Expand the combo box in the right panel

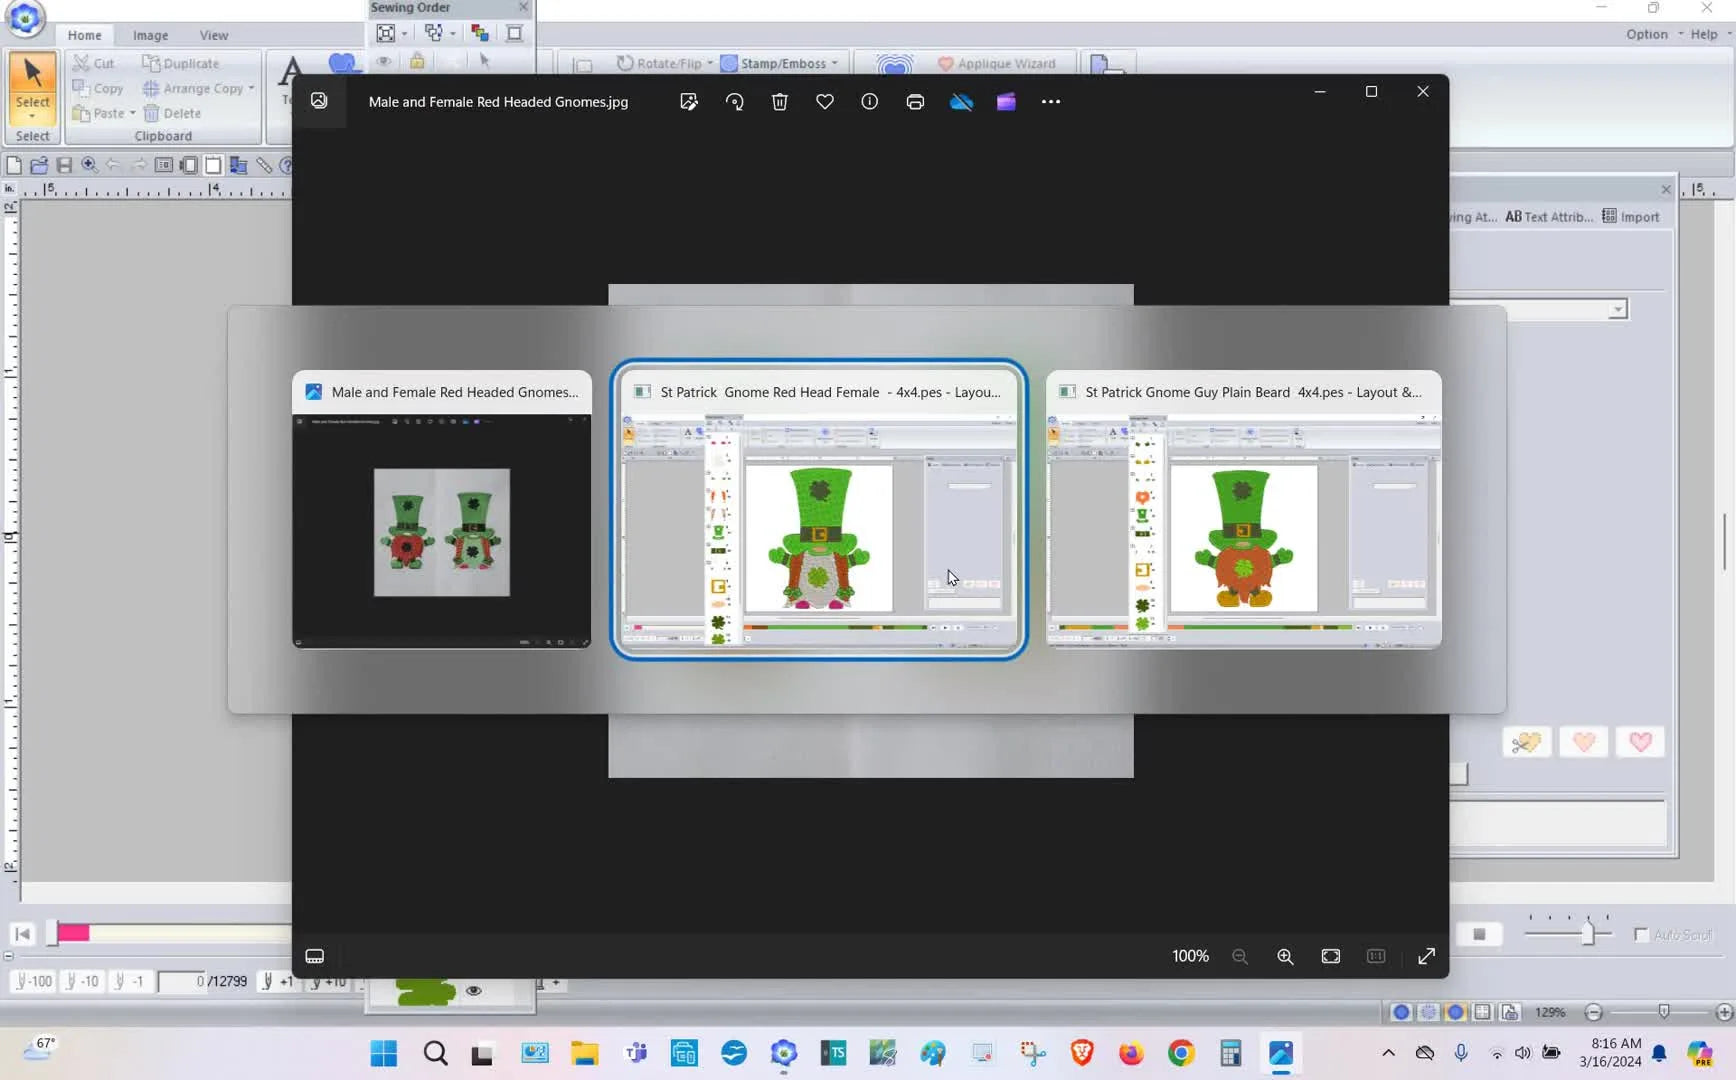[x=1617, y=310]
